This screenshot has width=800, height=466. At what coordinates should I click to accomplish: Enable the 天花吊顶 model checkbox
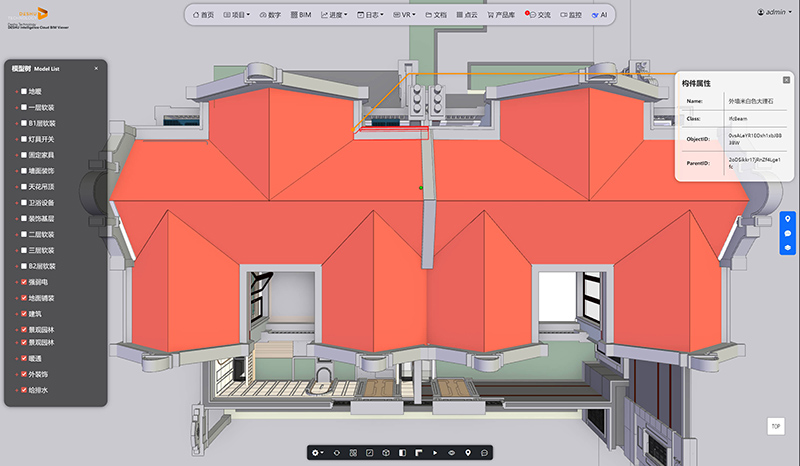click(x=23, y=186)
